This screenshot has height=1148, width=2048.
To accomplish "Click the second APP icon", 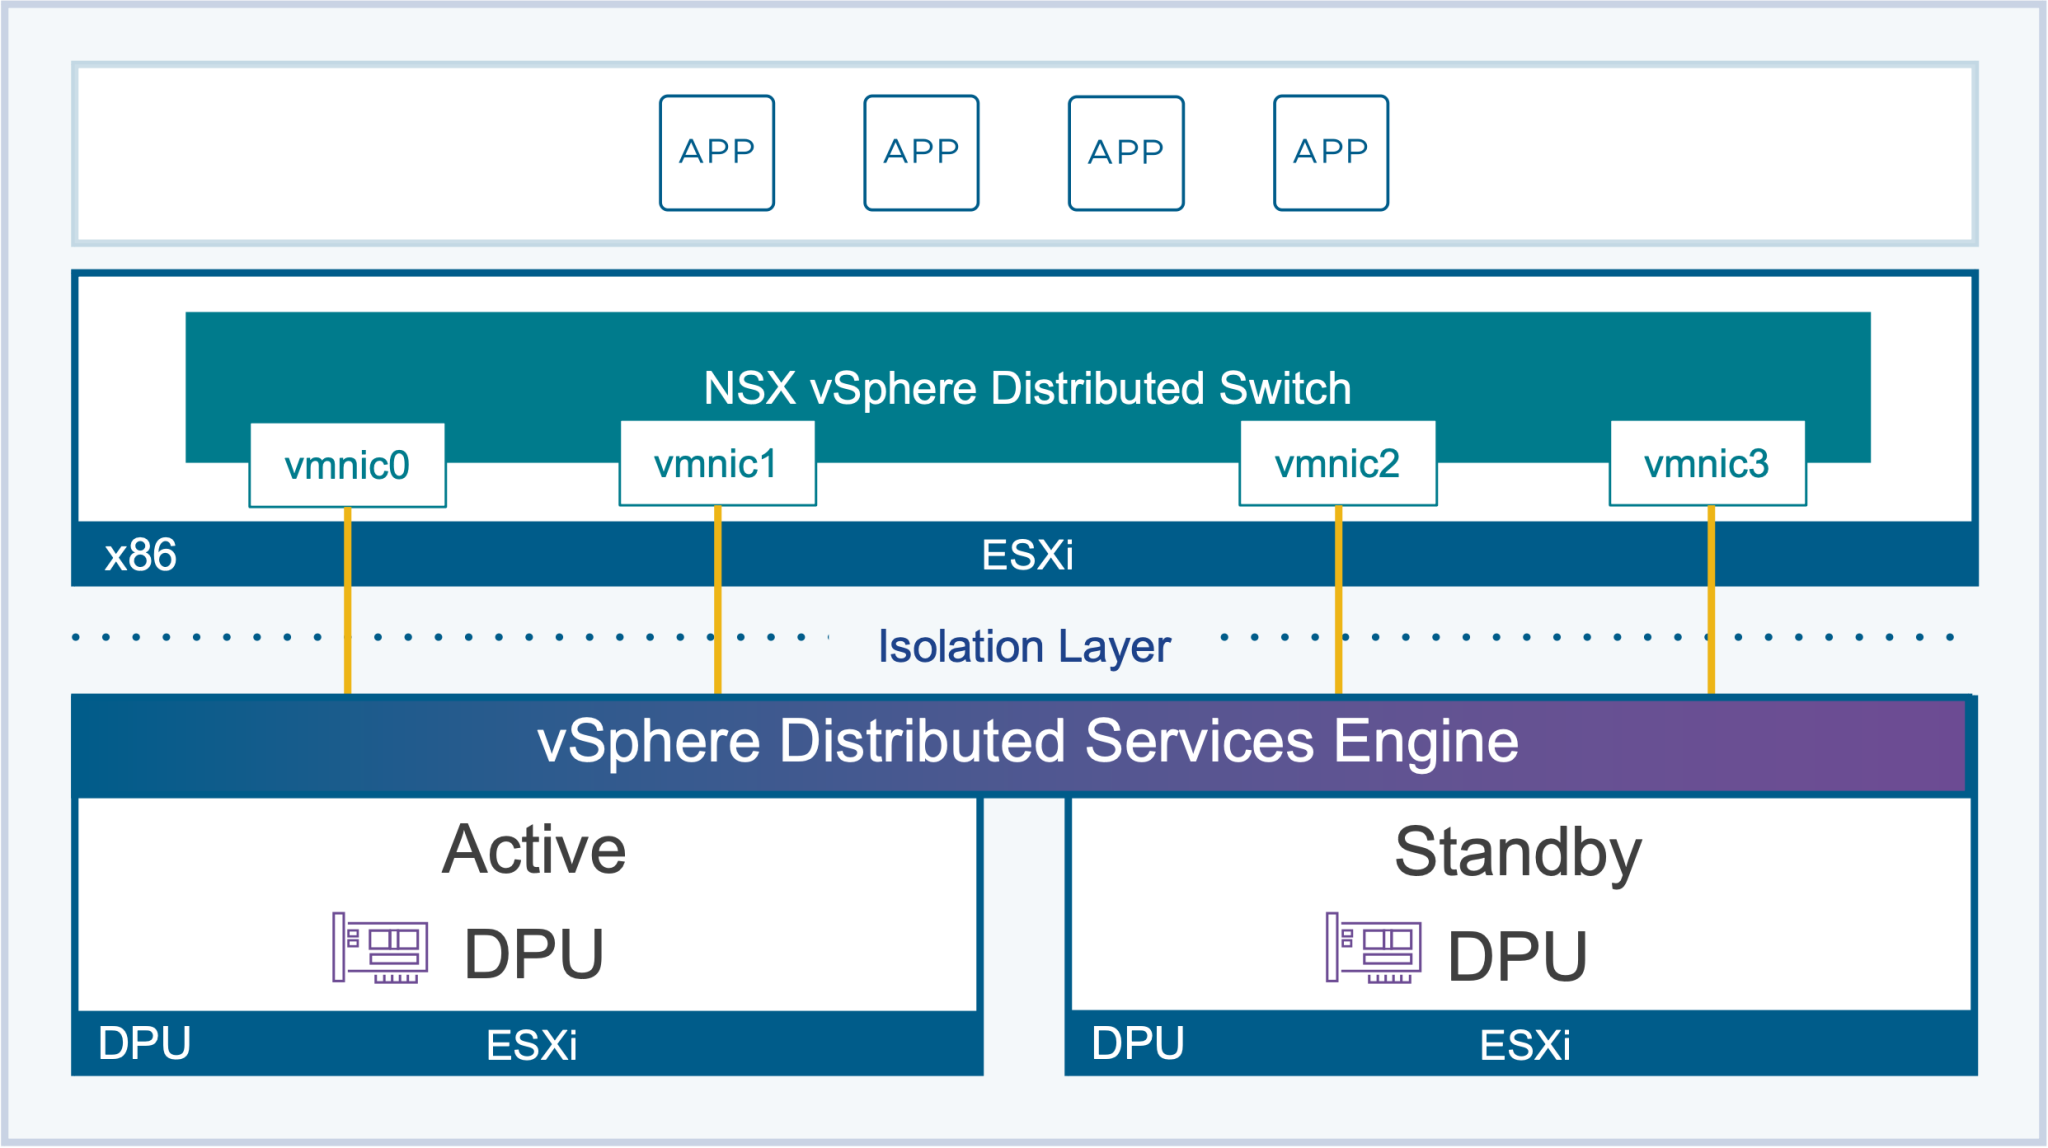I will pos(920,150).
